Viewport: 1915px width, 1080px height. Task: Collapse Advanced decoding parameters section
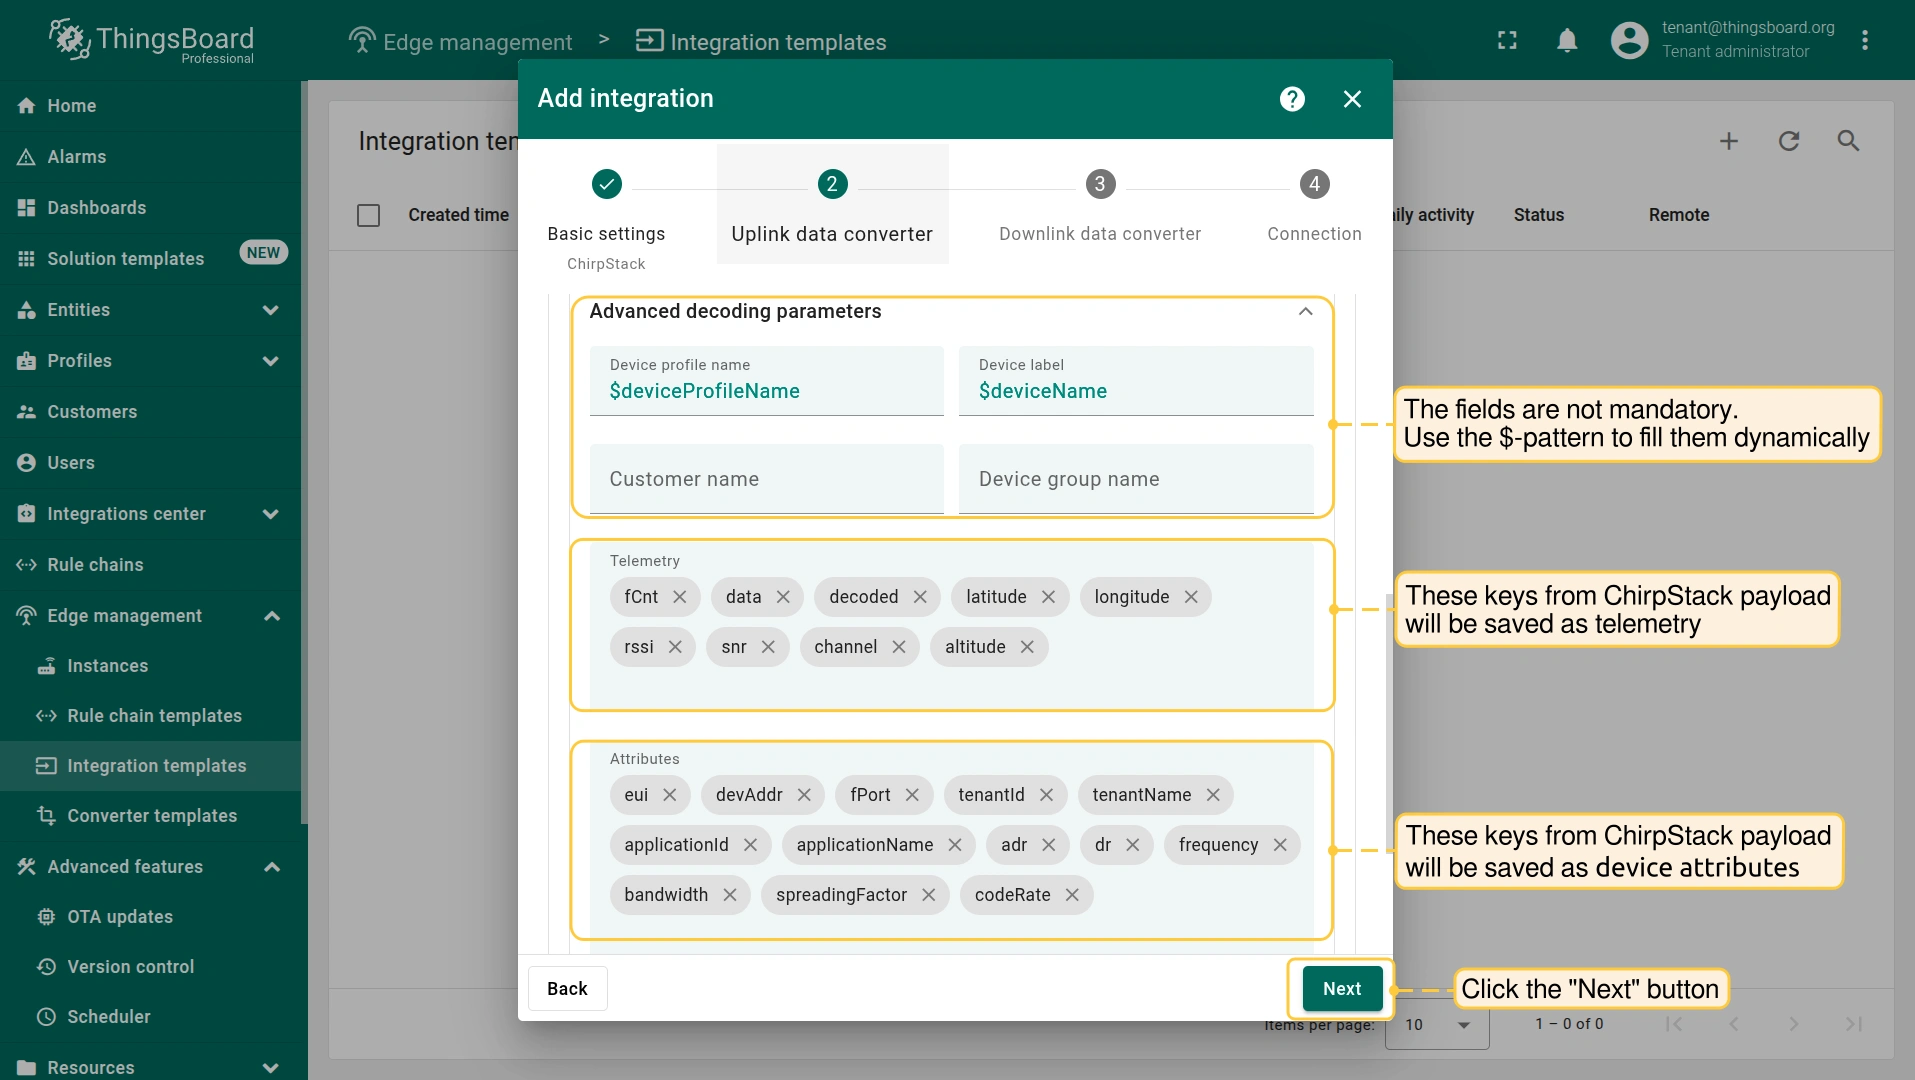coord(1305,312)
